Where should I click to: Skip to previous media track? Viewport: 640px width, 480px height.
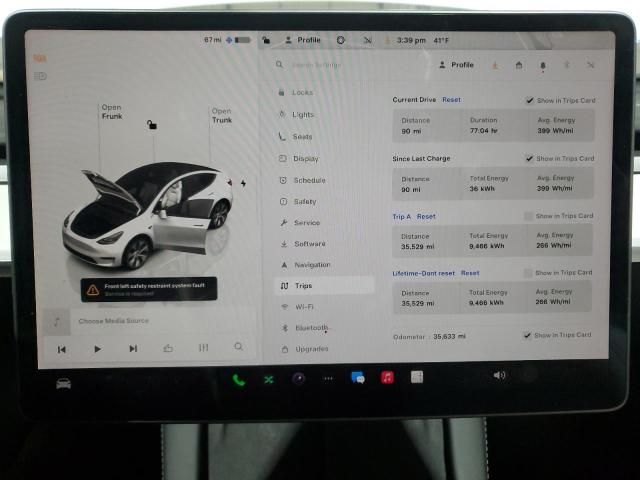[x=62, y=349]
